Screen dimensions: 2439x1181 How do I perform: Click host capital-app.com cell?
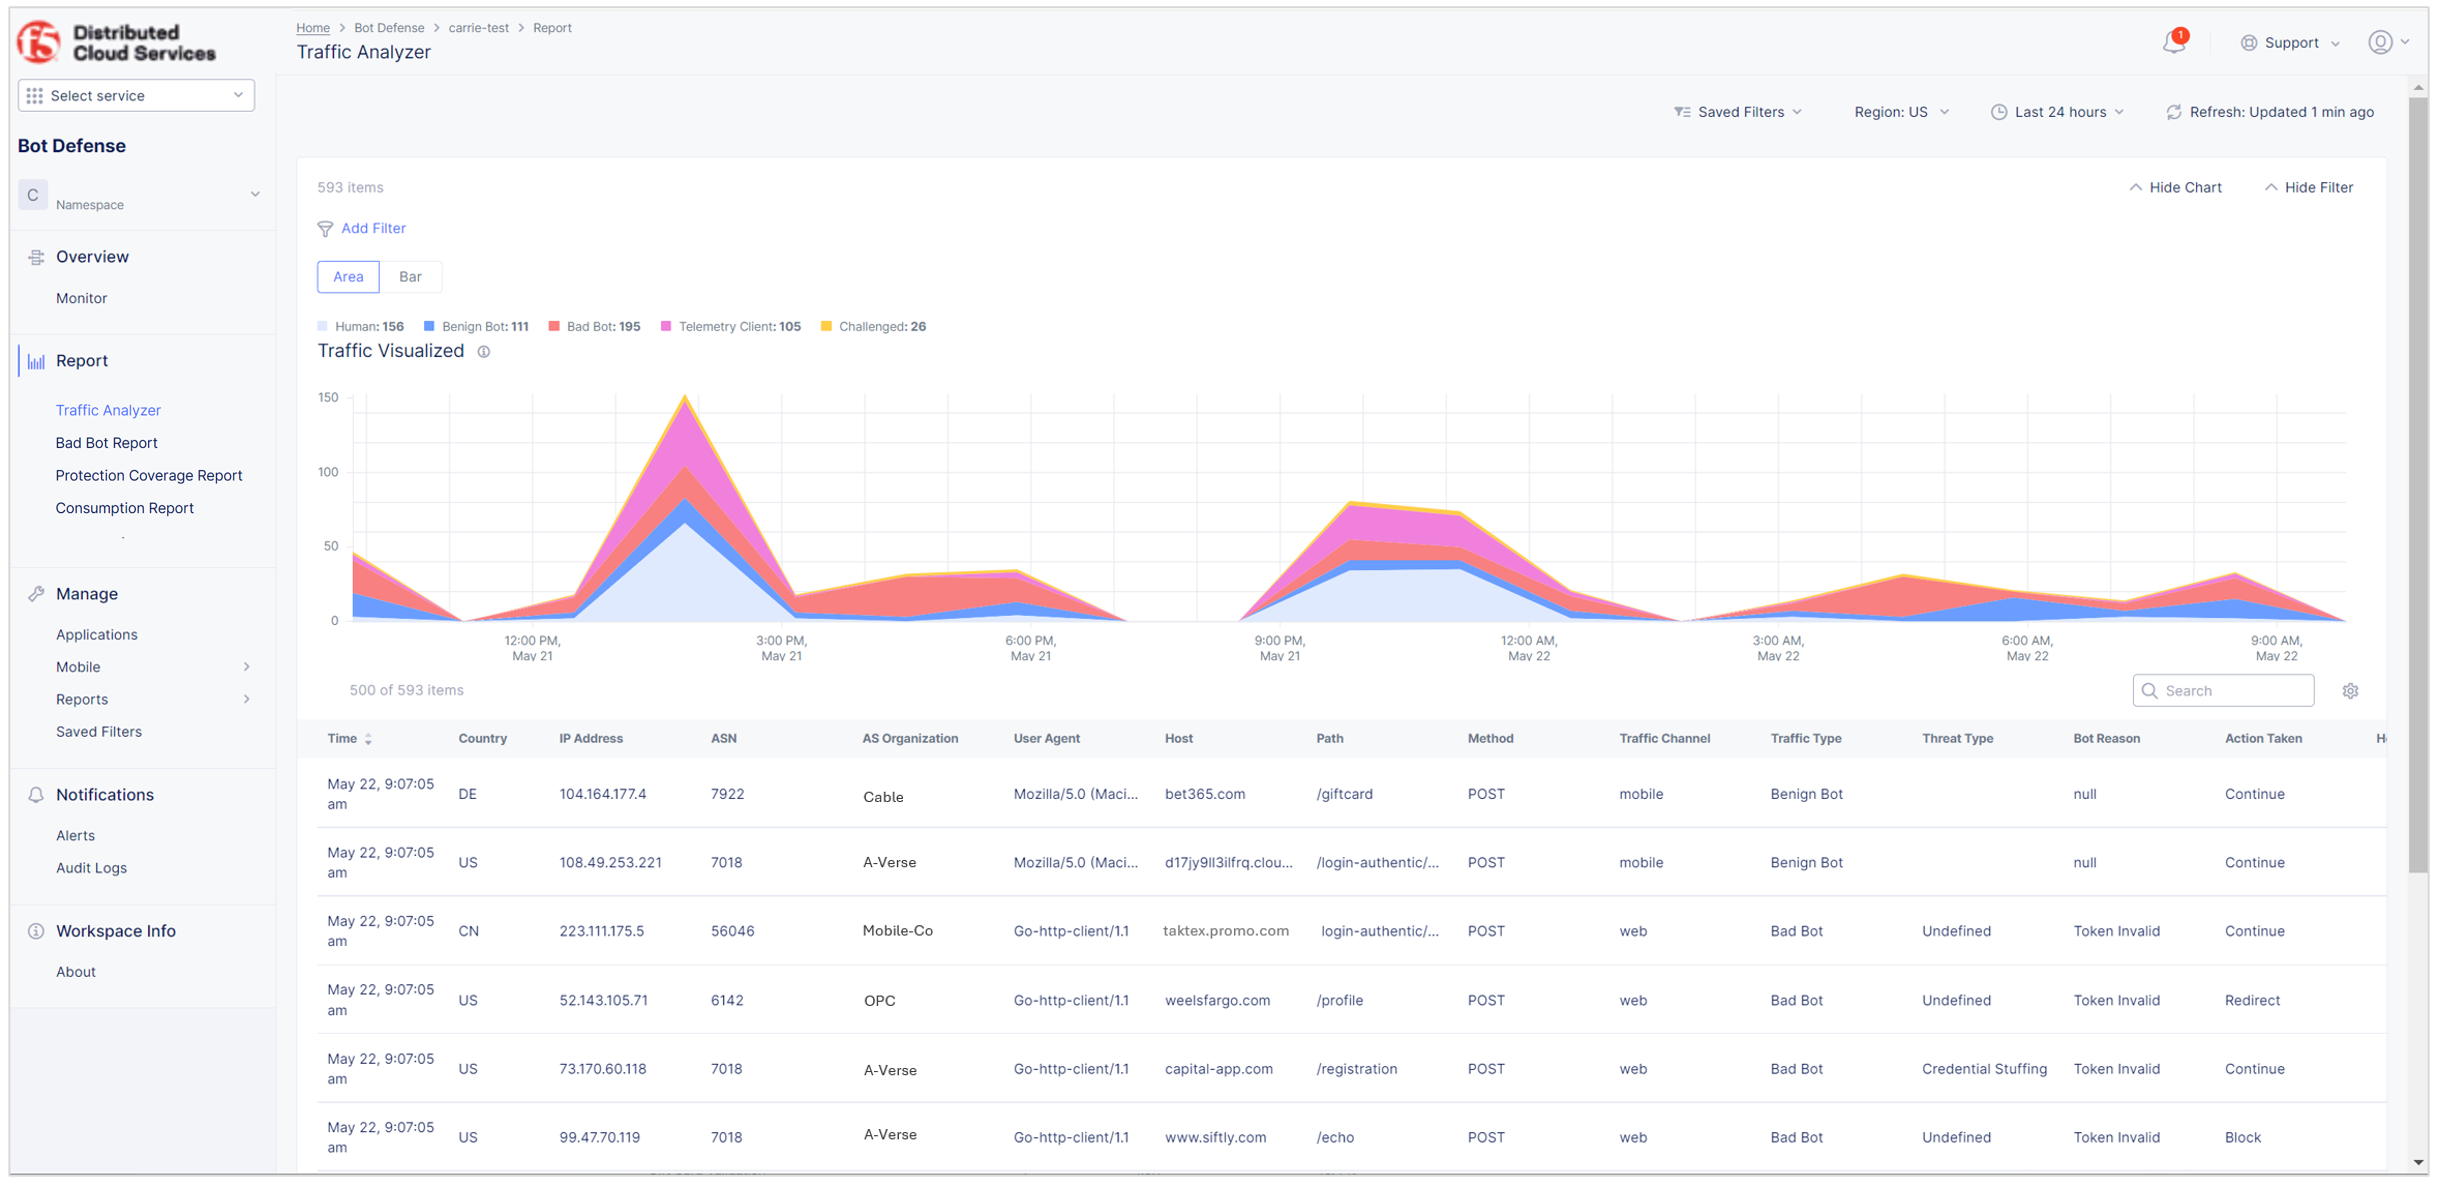[1219, 1069]
